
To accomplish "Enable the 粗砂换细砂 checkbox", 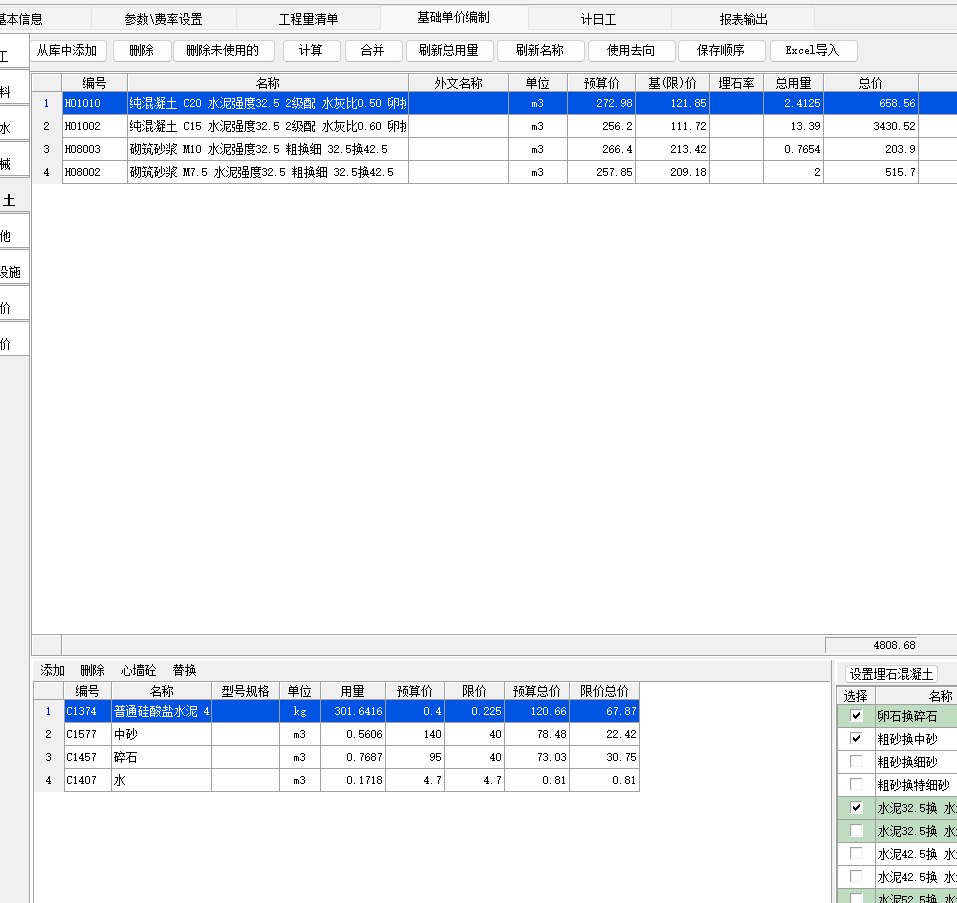I will [x=856, y=762].
